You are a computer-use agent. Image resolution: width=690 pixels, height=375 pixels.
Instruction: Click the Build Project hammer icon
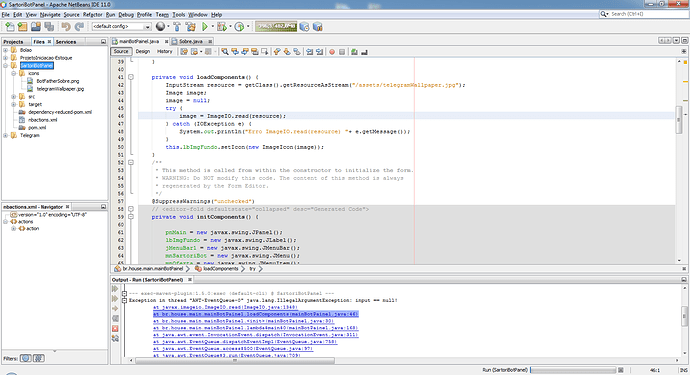pyautogui.click(x=177, y=27)
